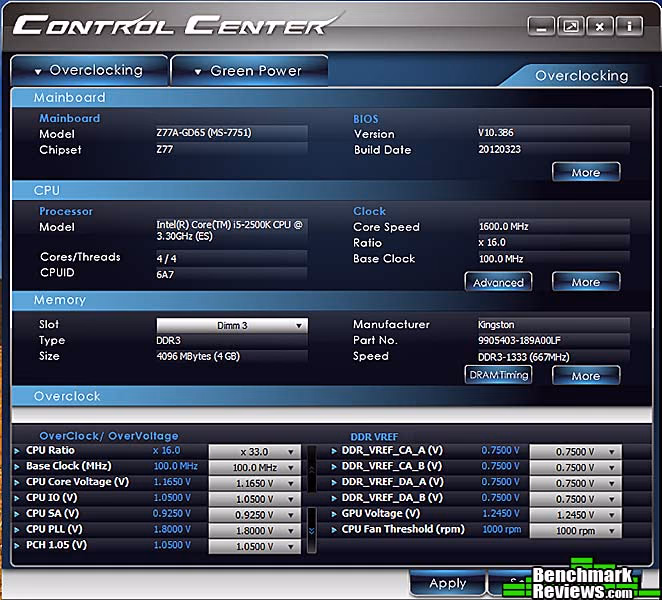Click the double up-chevron scroll icon

(x=312, y=469)
